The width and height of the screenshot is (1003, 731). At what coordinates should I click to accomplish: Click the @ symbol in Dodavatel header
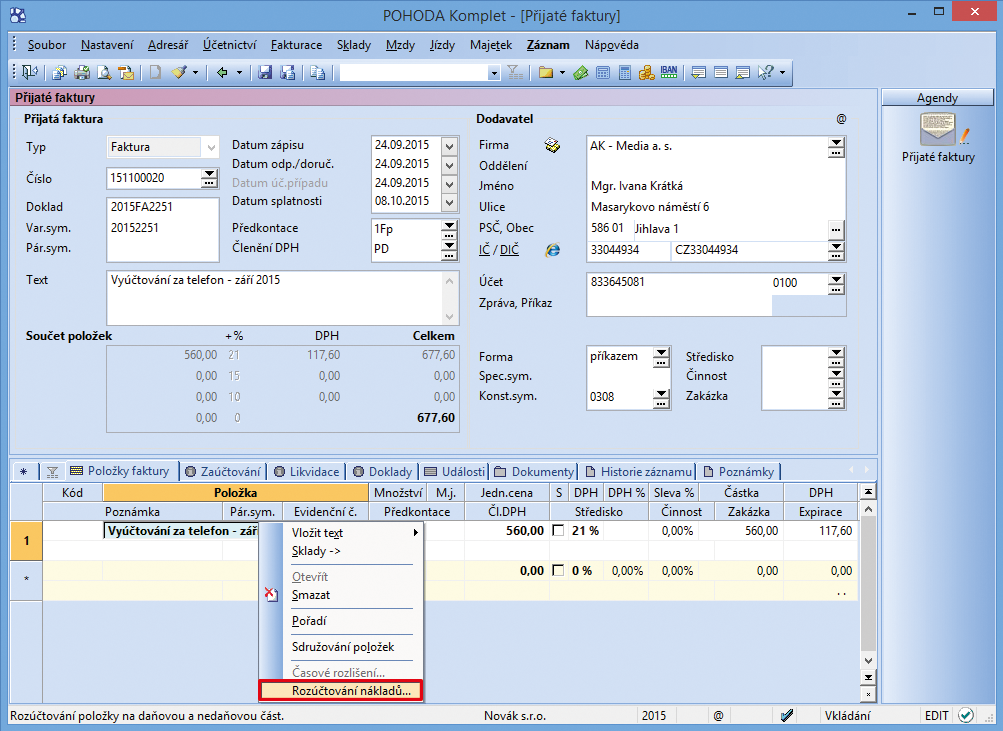point(841,119)
